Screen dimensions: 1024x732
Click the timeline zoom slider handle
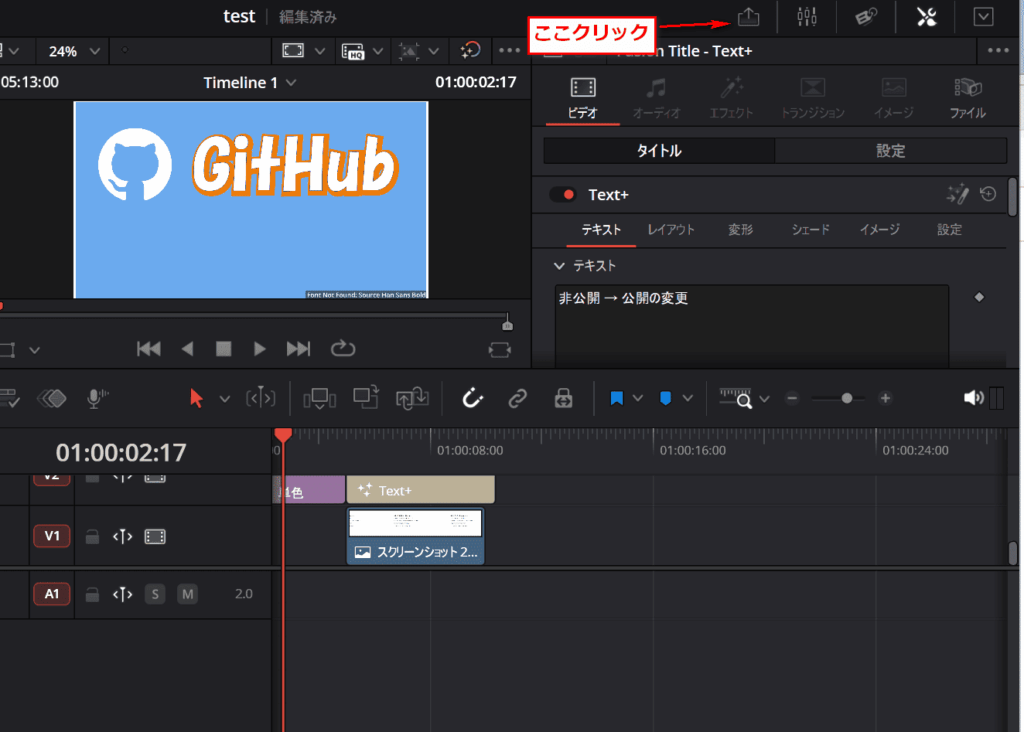847,398
